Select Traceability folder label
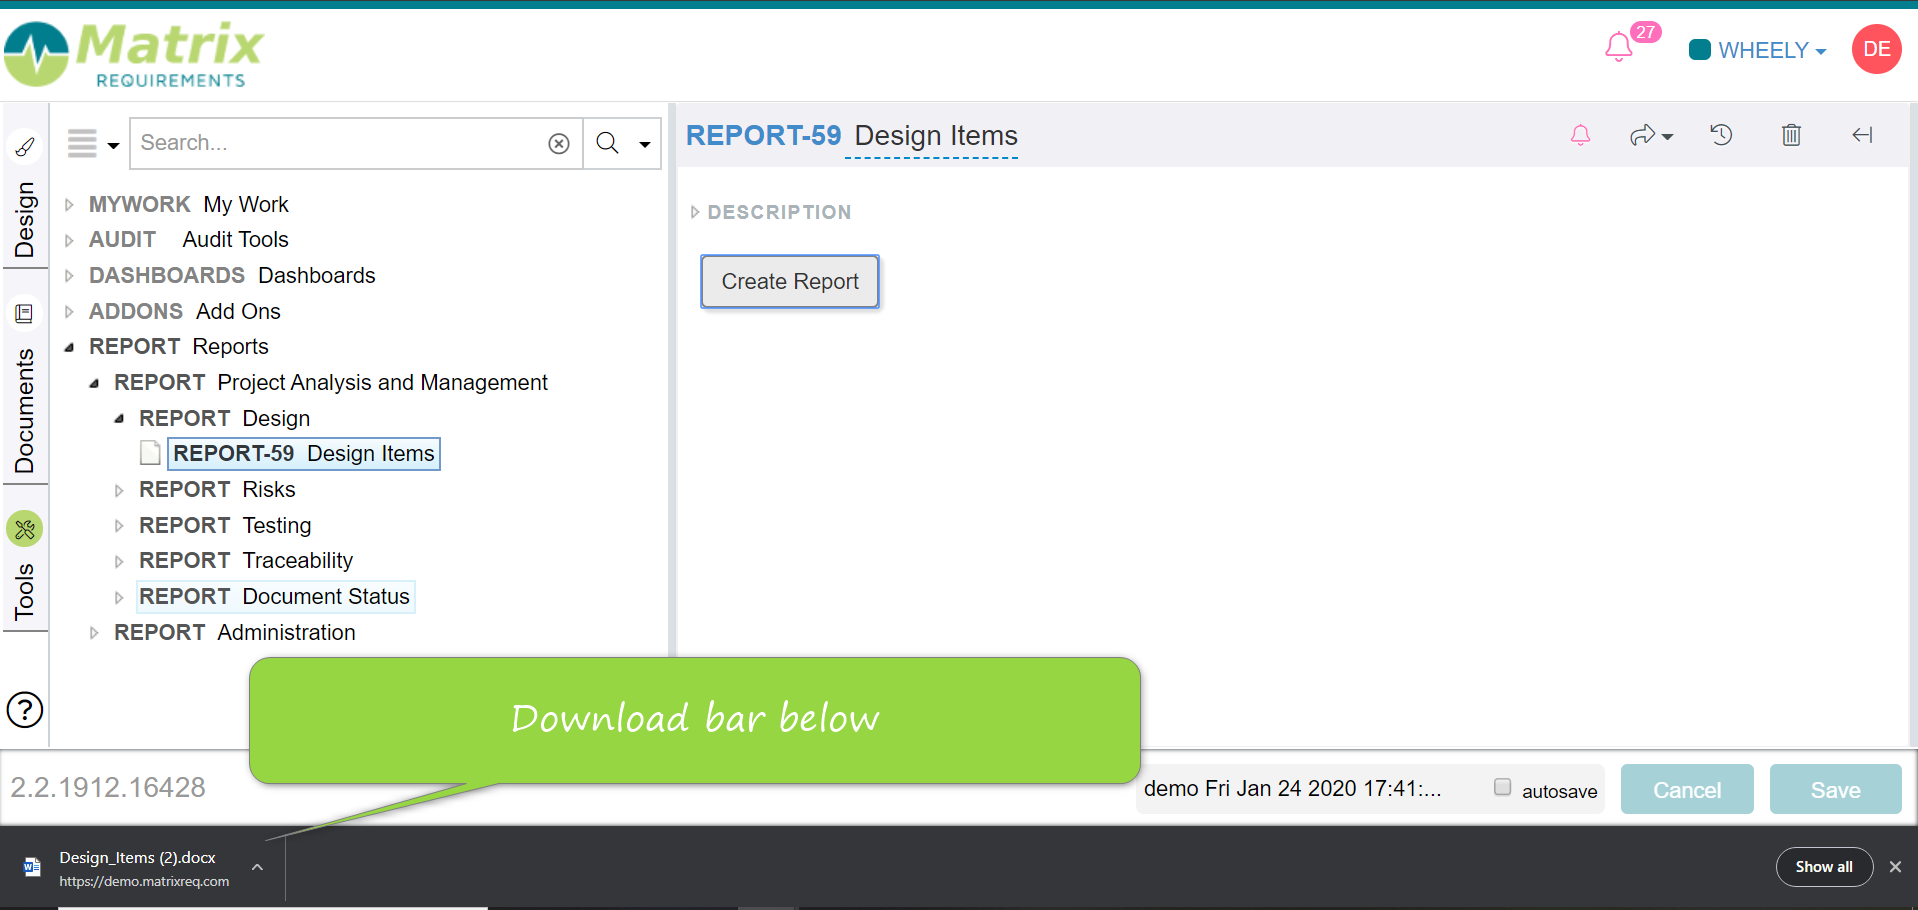 [x=298, y=560]
